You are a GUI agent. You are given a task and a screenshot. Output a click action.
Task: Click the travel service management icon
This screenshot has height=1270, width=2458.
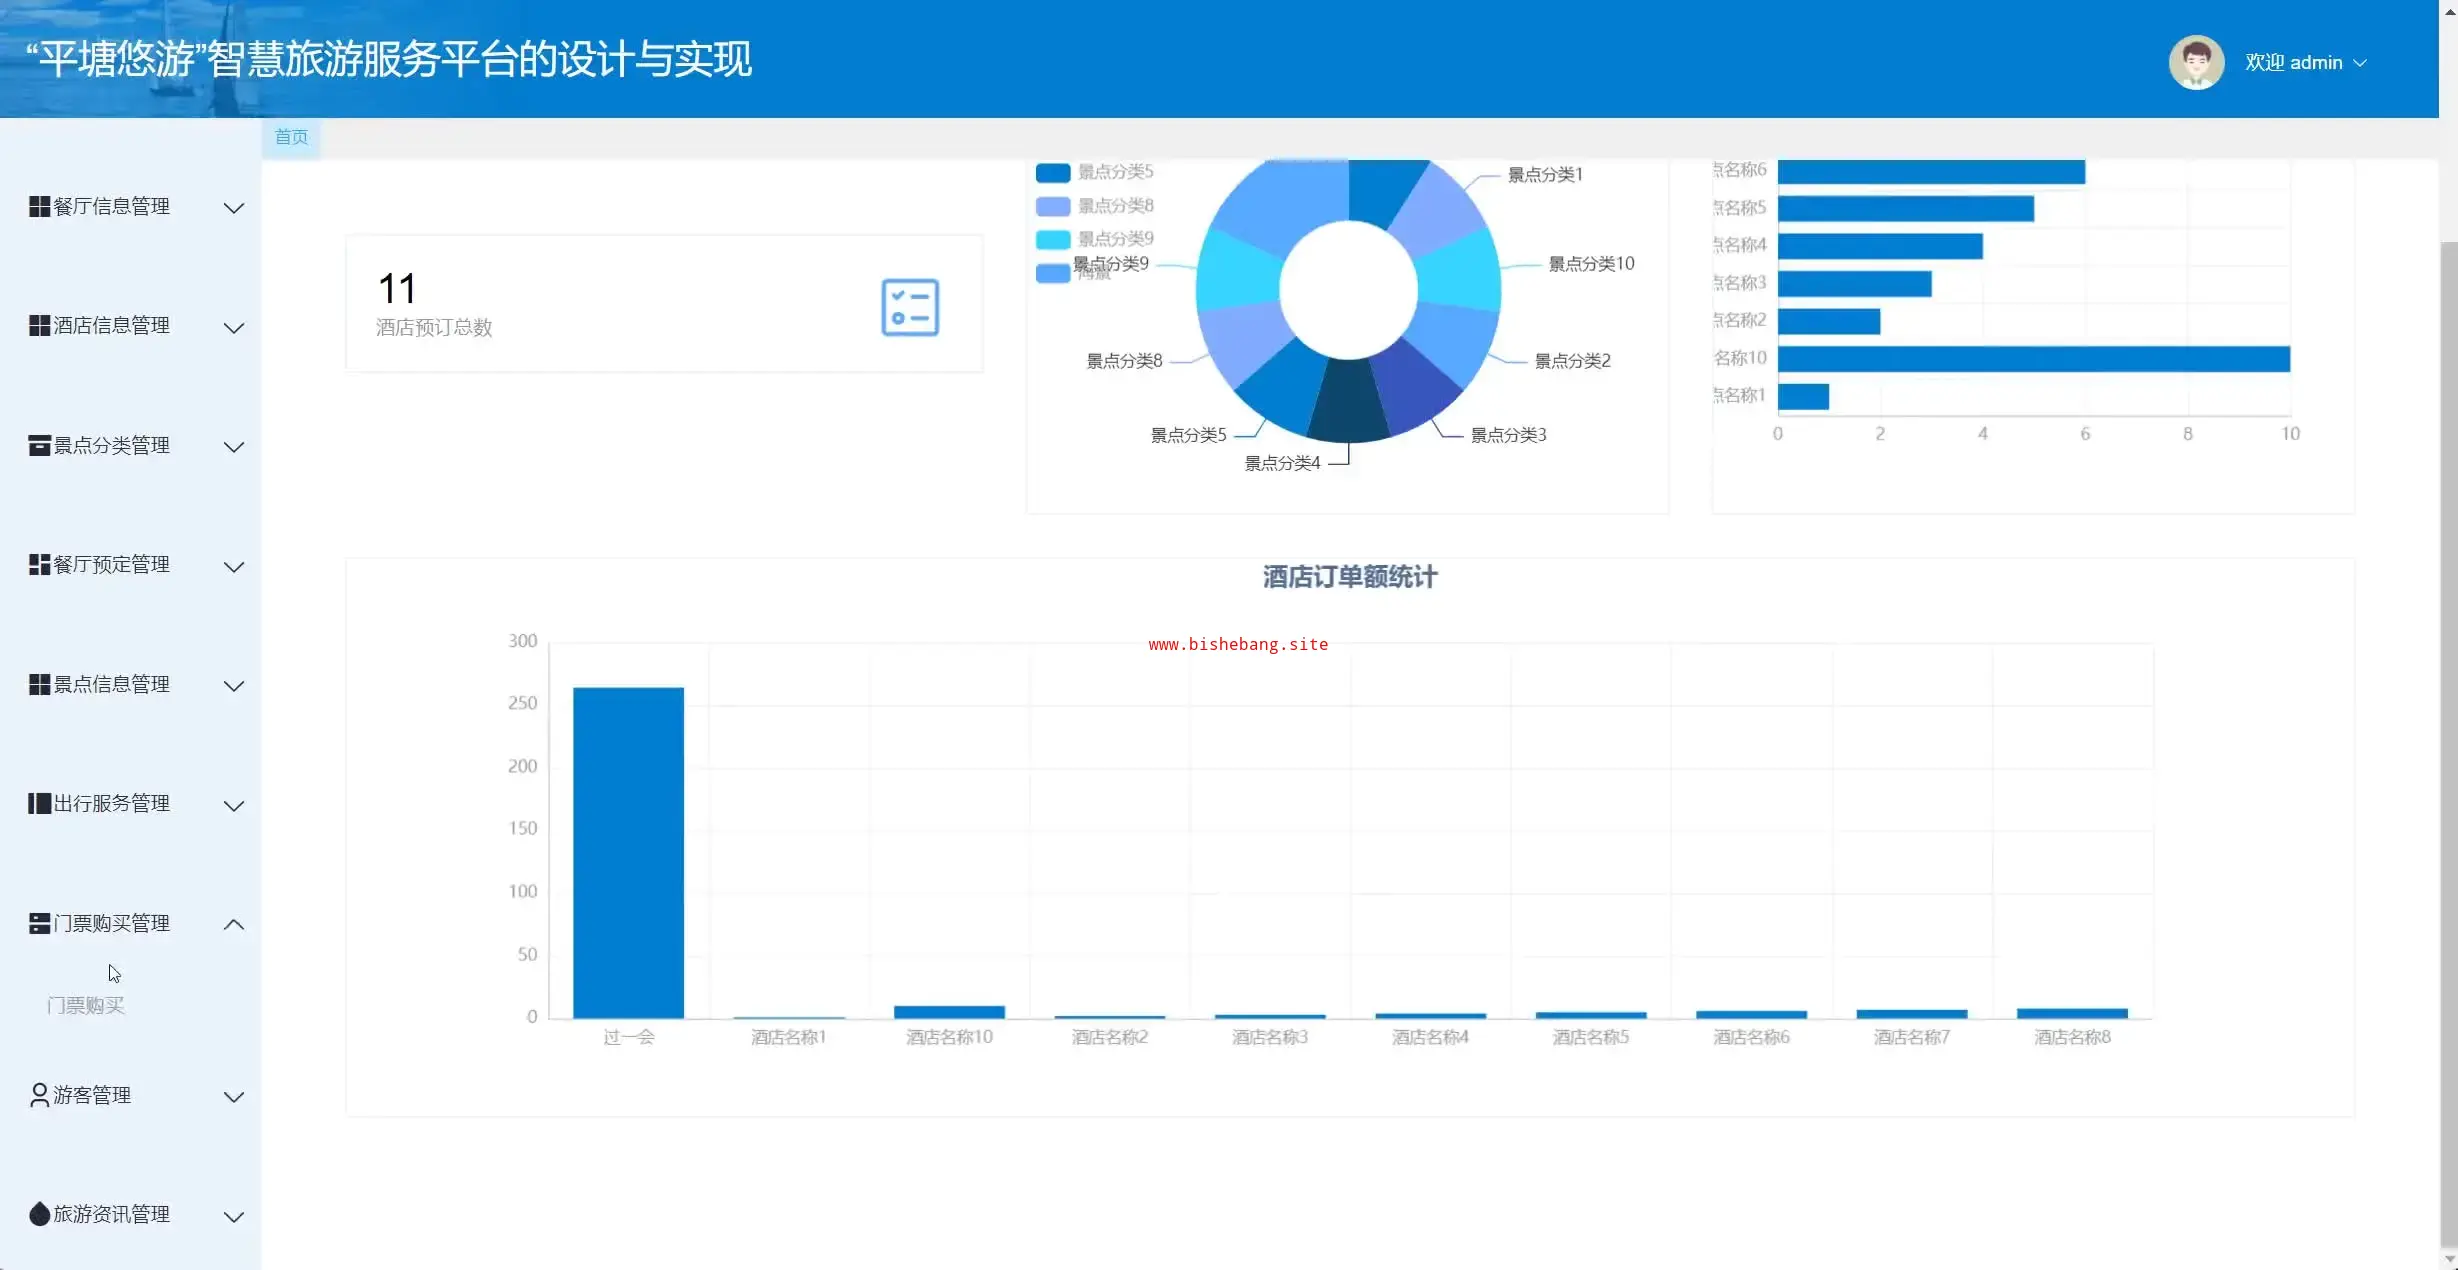39,804
